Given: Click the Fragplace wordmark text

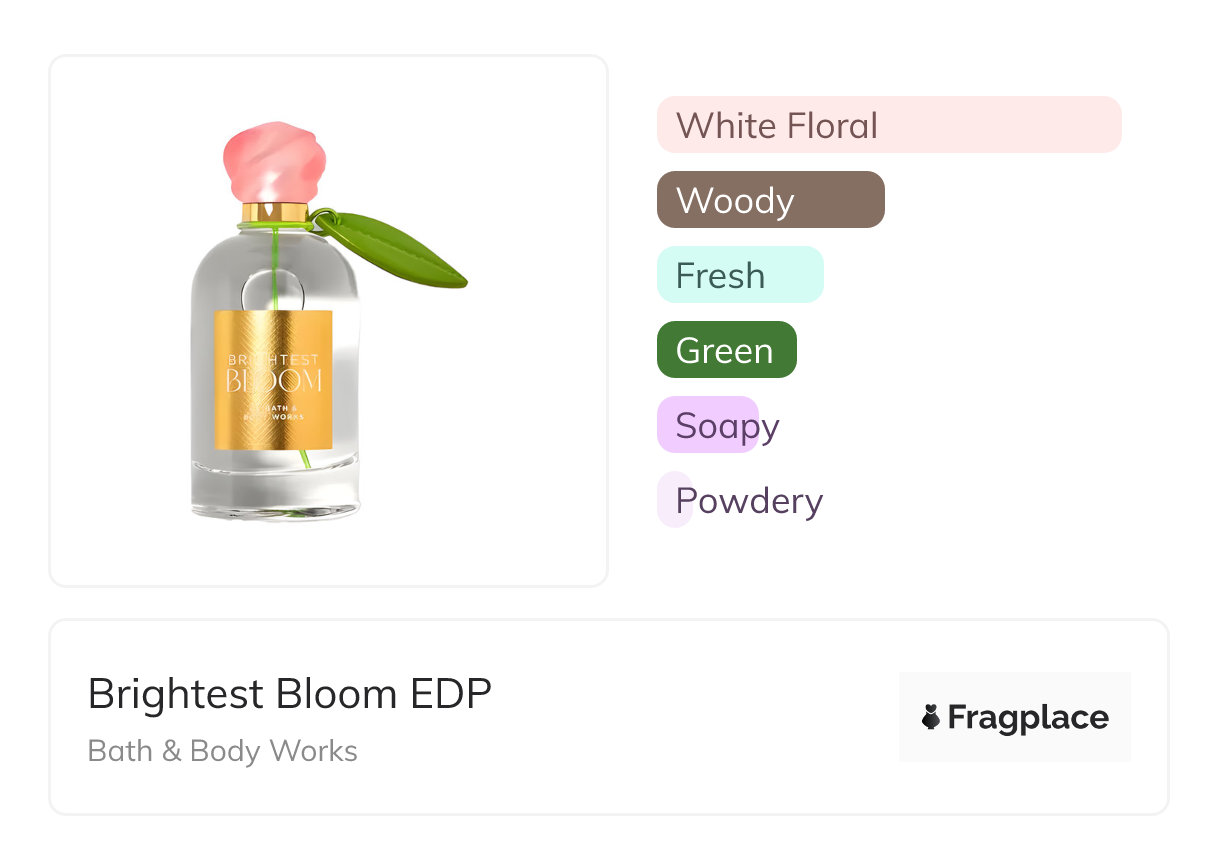Looking at the screenshot, I should [1028, 717].
